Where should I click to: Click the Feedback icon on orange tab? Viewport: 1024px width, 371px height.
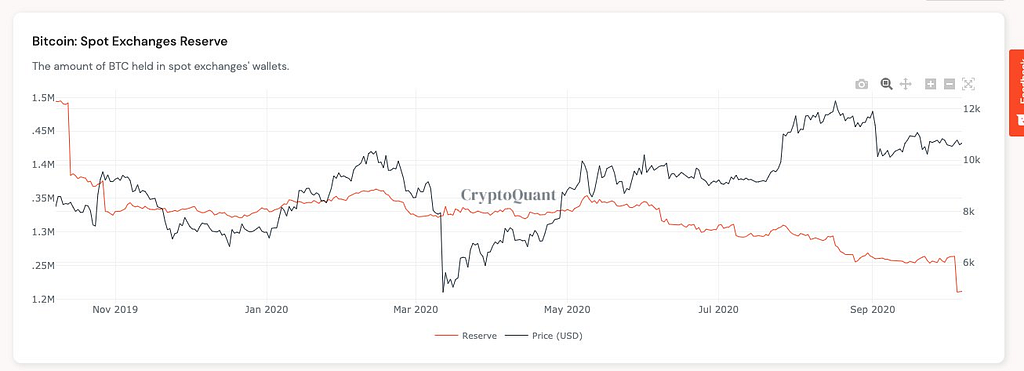[1020, 120]
